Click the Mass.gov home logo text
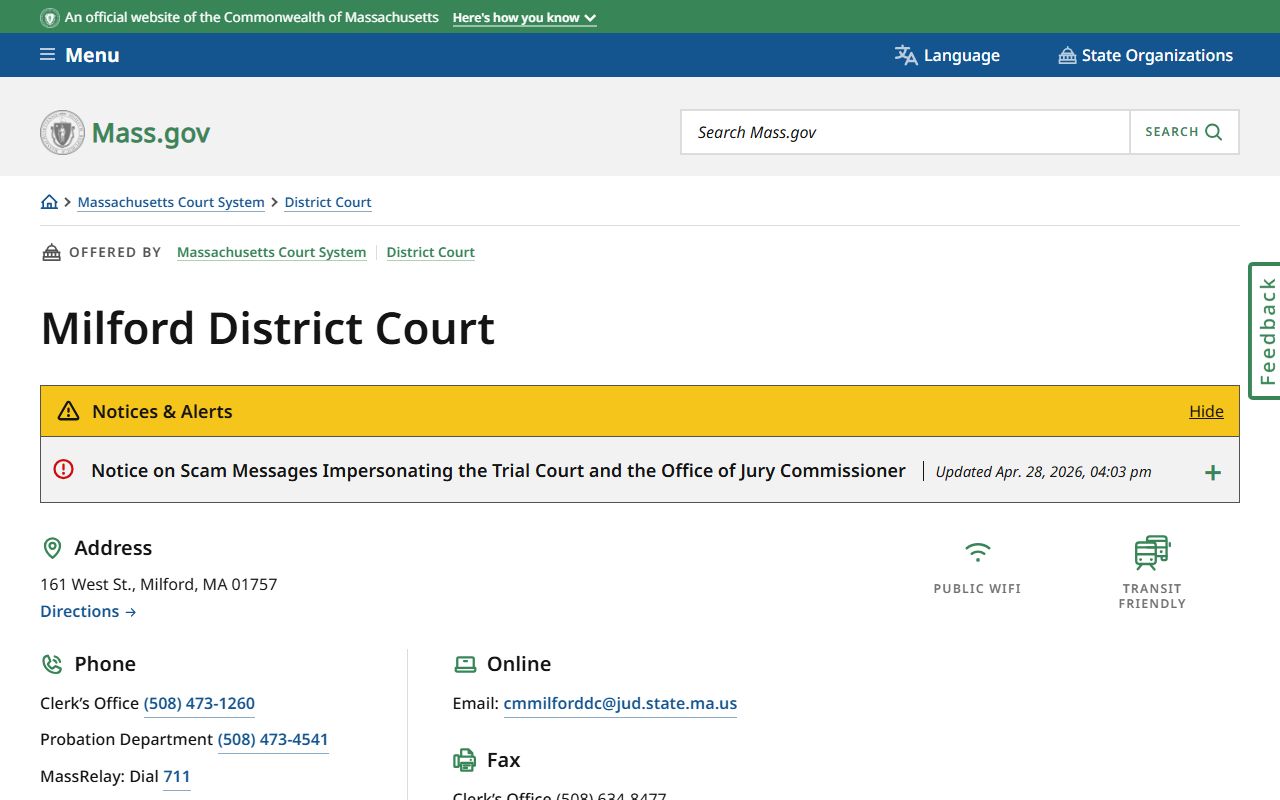 point(151,133)
